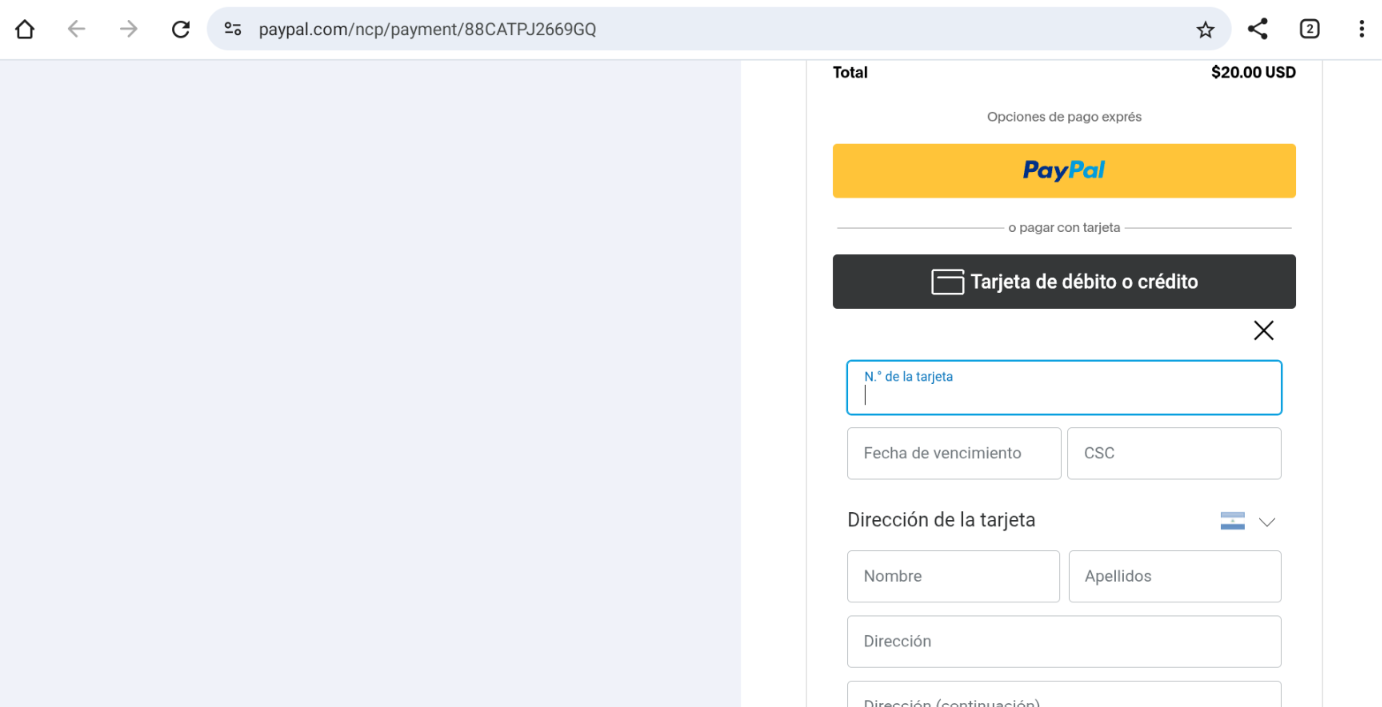Click the Dirección de la tarjeta heading

941,520
